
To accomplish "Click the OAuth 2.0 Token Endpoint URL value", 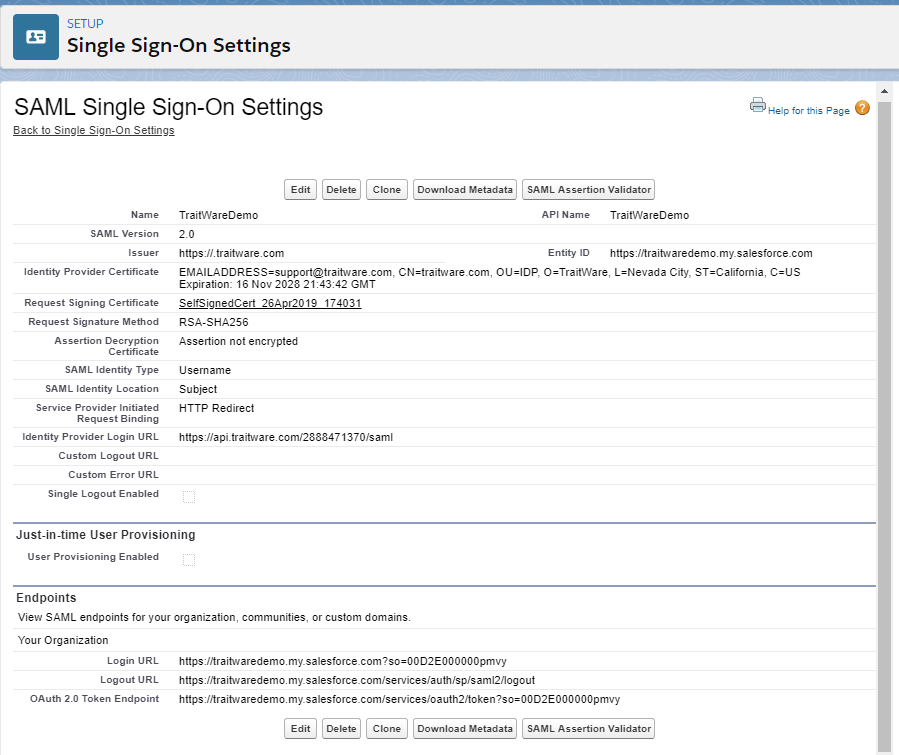I will point(399,699).
